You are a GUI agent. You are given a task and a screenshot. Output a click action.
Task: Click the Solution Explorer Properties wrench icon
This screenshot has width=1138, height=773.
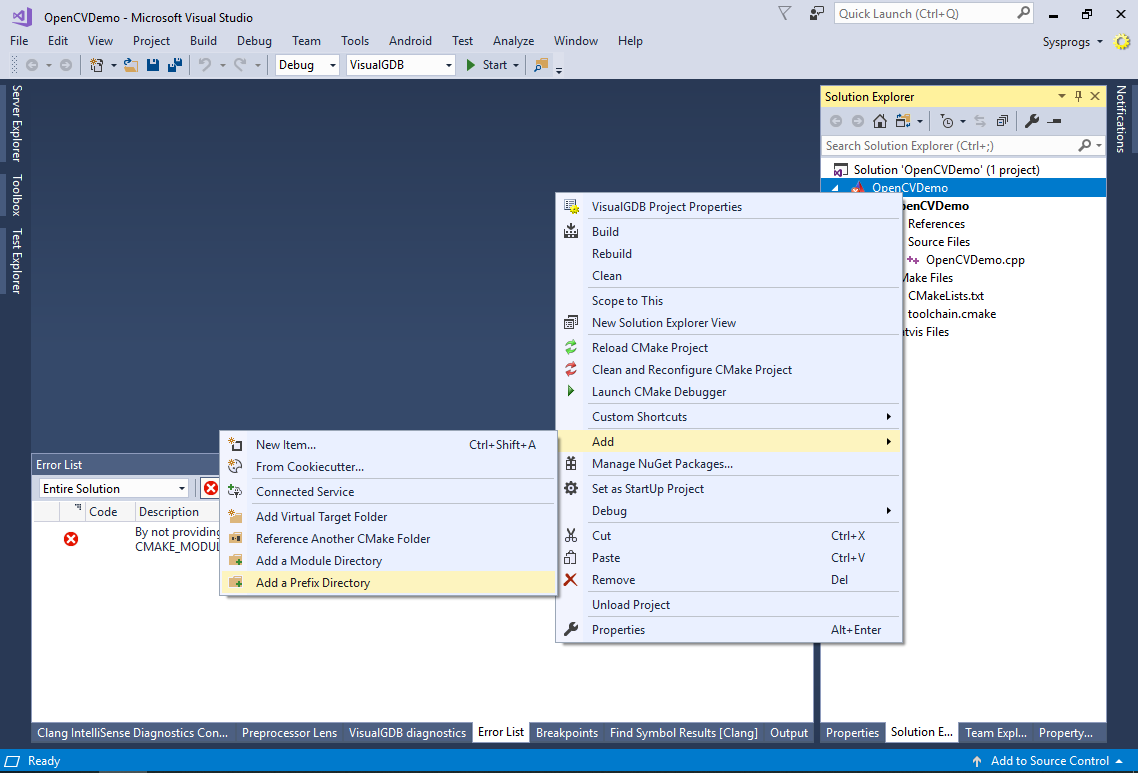[x=1032, y=121]
